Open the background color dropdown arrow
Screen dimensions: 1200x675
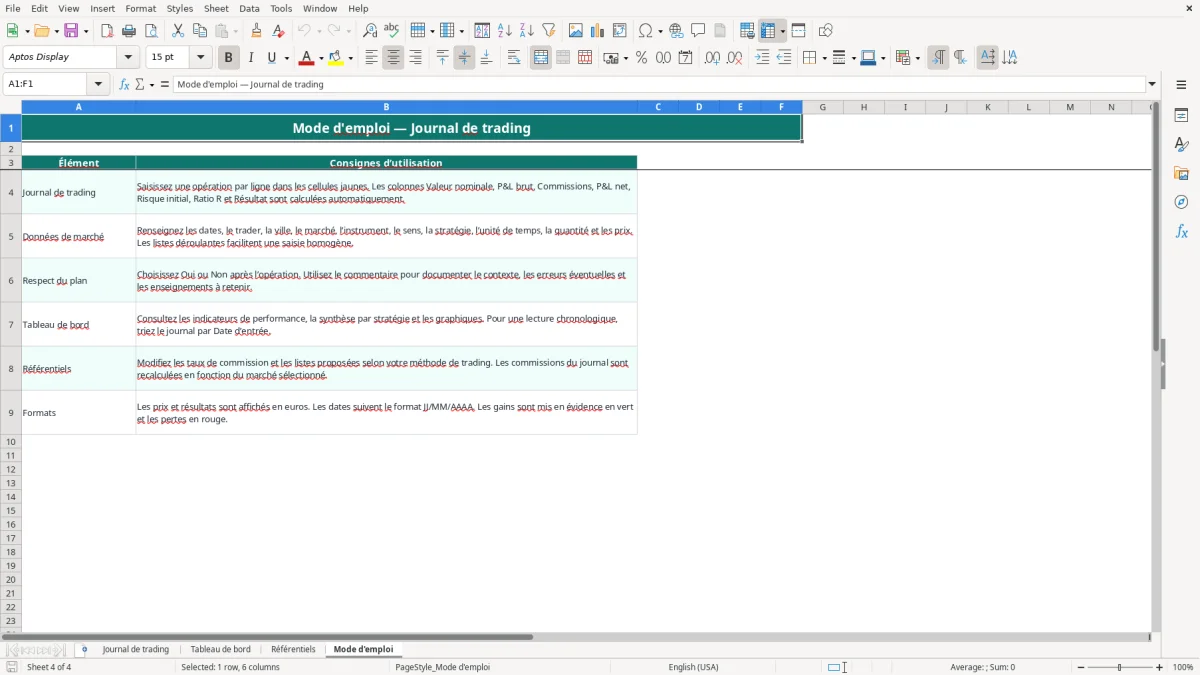coord(351,58)
